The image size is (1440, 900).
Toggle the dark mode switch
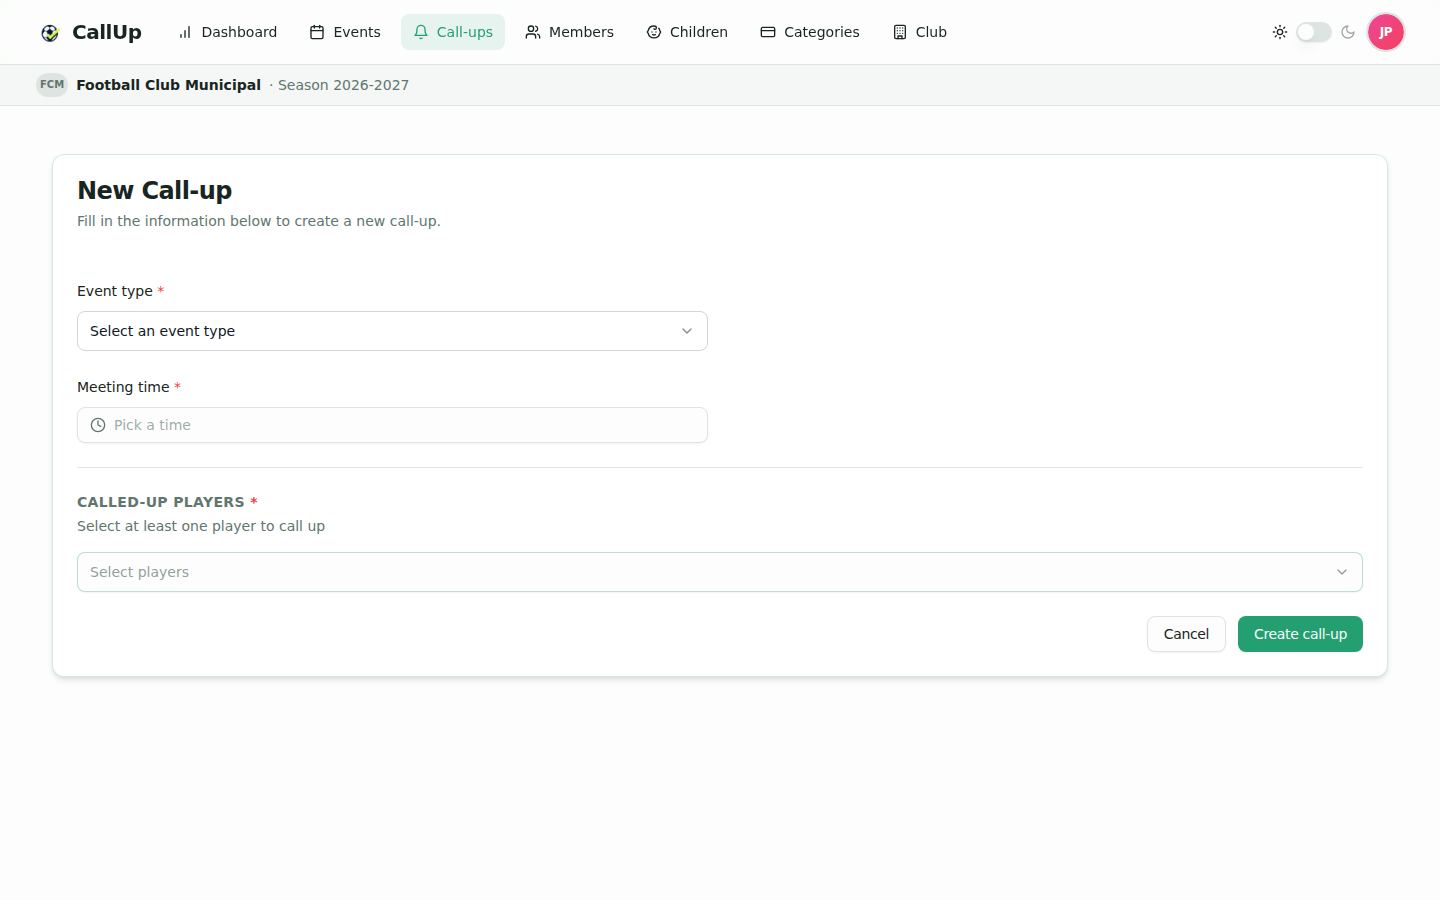click(x=1314, y=32)
